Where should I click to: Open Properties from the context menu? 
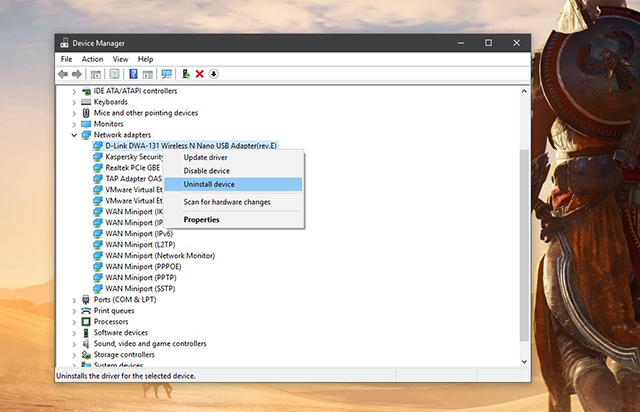tap(201, 220)
